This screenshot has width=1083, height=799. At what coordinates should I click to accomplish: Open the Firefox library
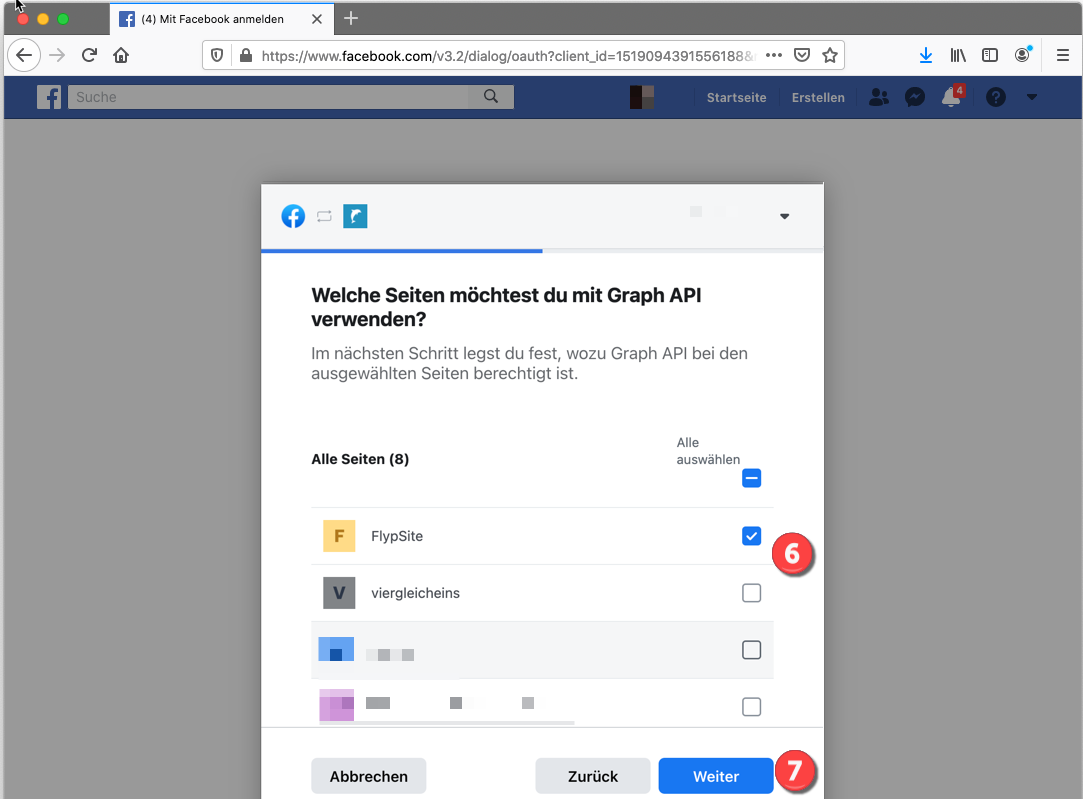[x=958, y=55]
